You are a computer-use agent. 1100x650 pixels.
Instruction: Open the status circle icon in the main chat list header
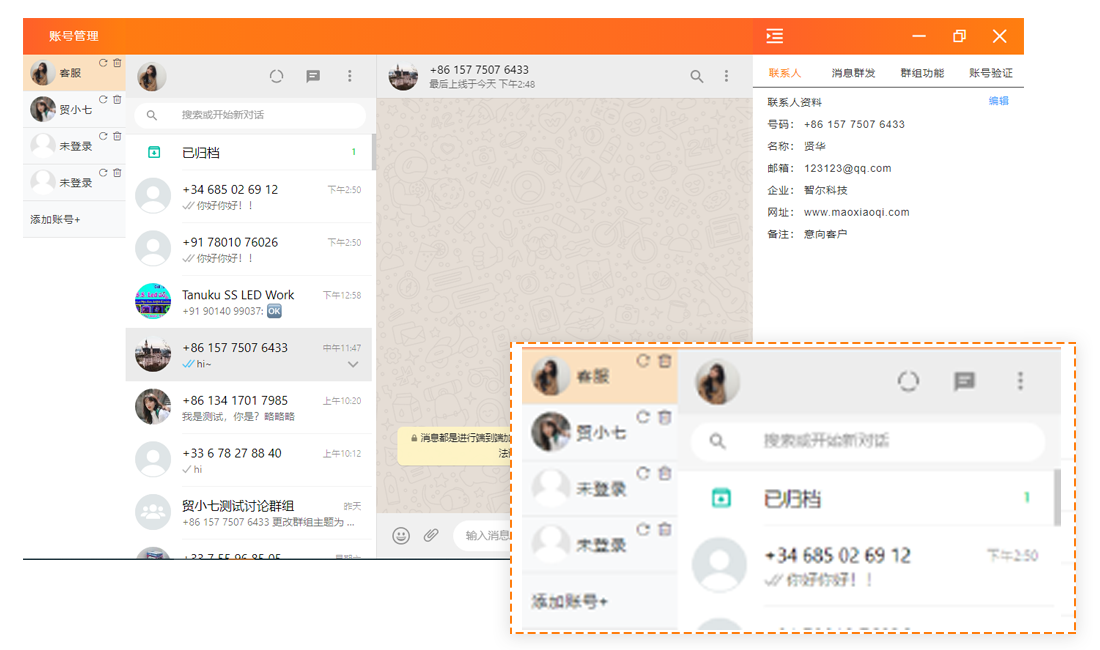[x=276, y=76]
